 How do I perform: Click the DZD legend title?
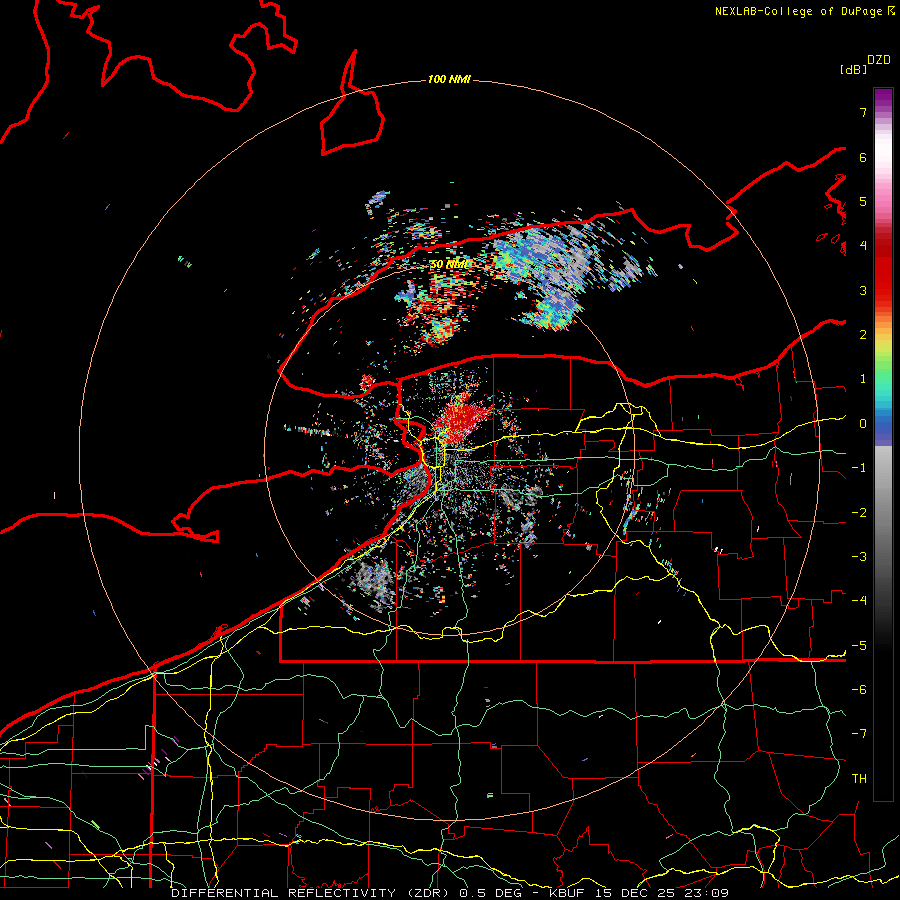click(x=879, y=60)
